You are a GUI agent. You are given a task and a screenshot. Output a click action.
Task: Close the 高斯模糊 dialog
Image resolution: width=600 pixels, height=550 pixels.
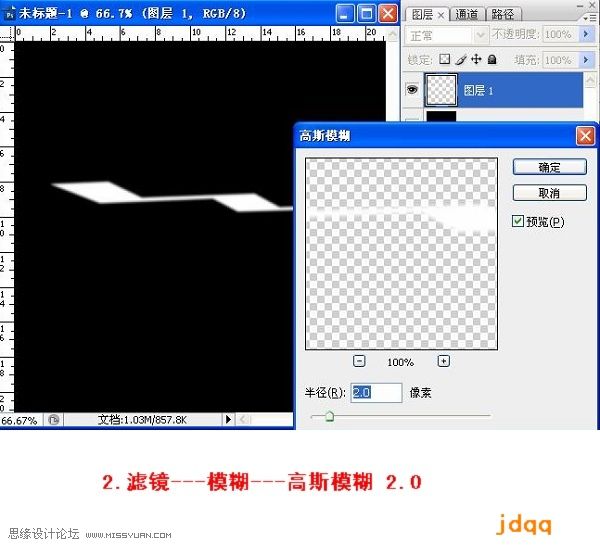585,136
